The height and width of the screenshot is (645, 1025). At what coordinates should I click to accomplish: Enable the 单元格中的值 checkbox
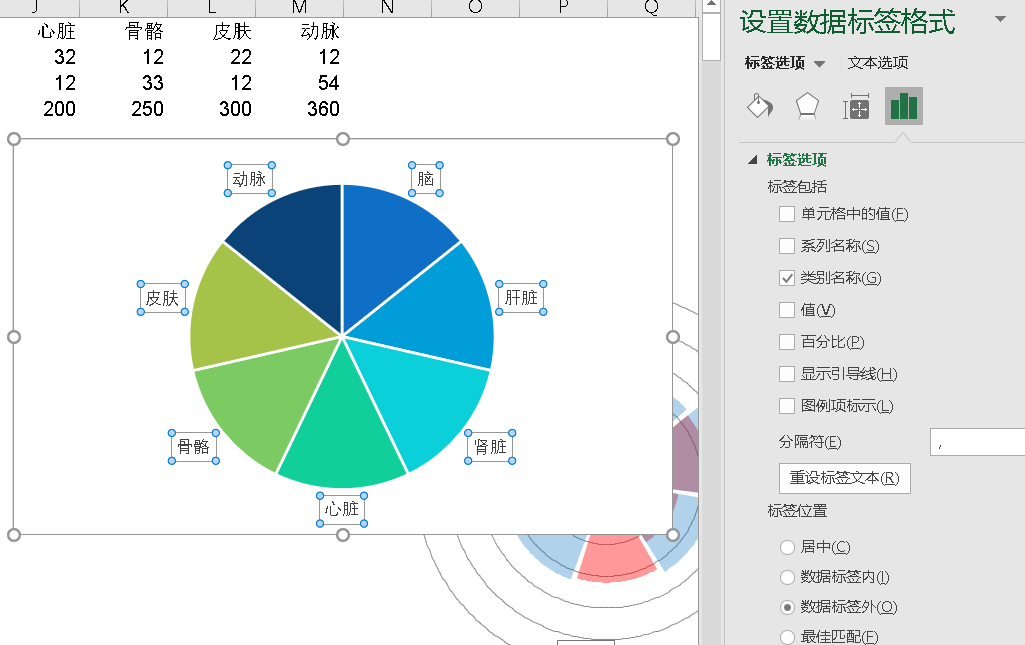click(x=787, y=214)
